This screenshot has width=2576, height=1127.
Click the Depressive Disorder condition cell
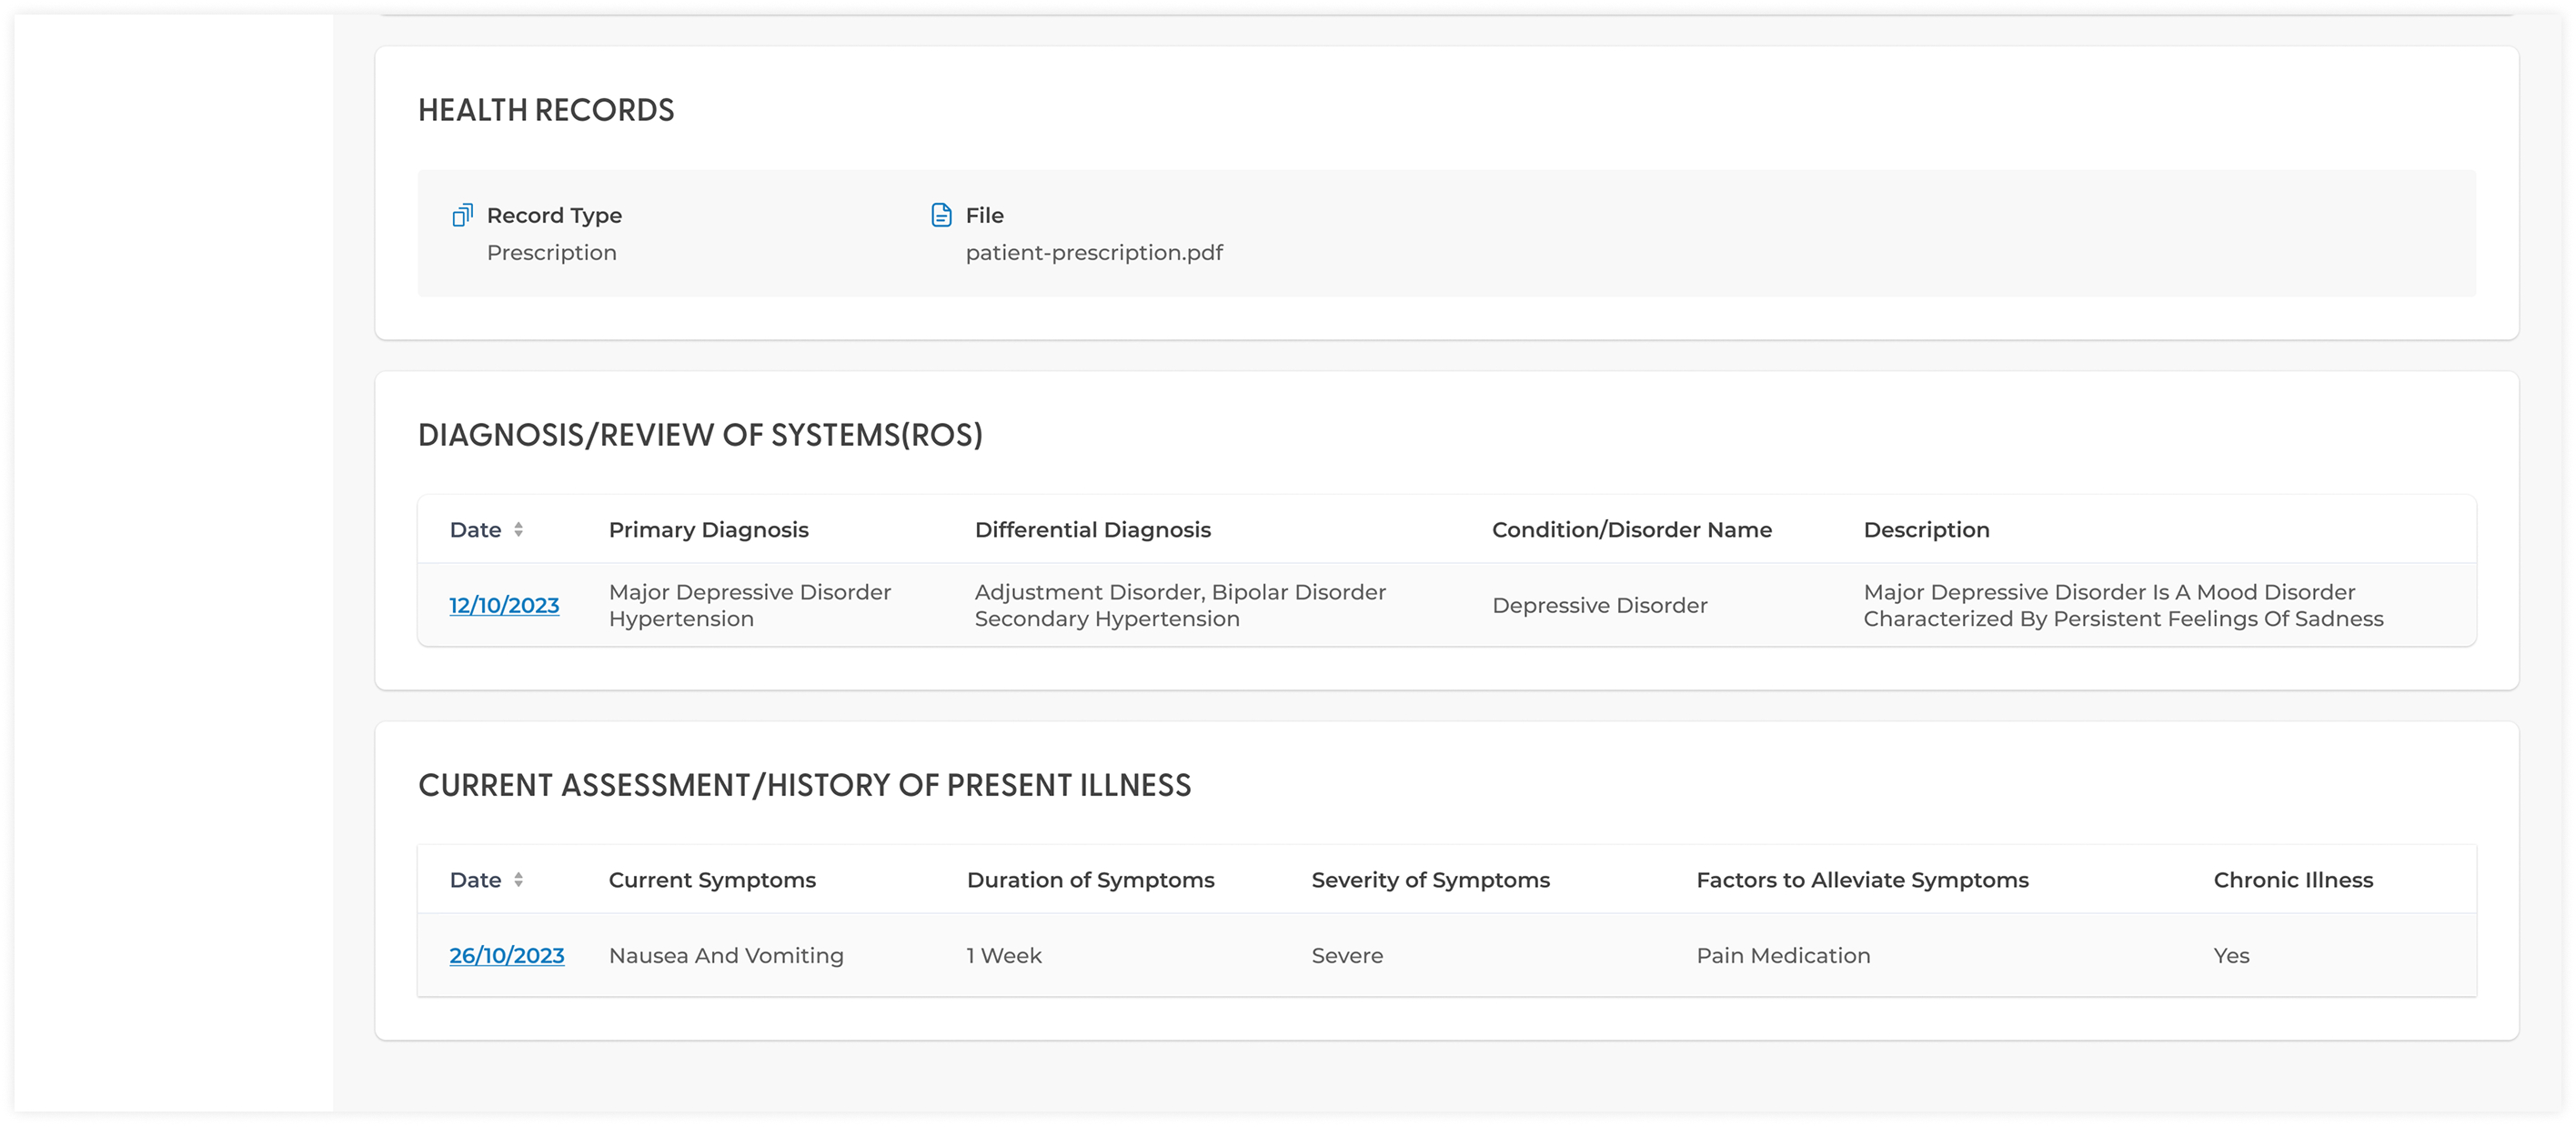tap(1599, 606)
